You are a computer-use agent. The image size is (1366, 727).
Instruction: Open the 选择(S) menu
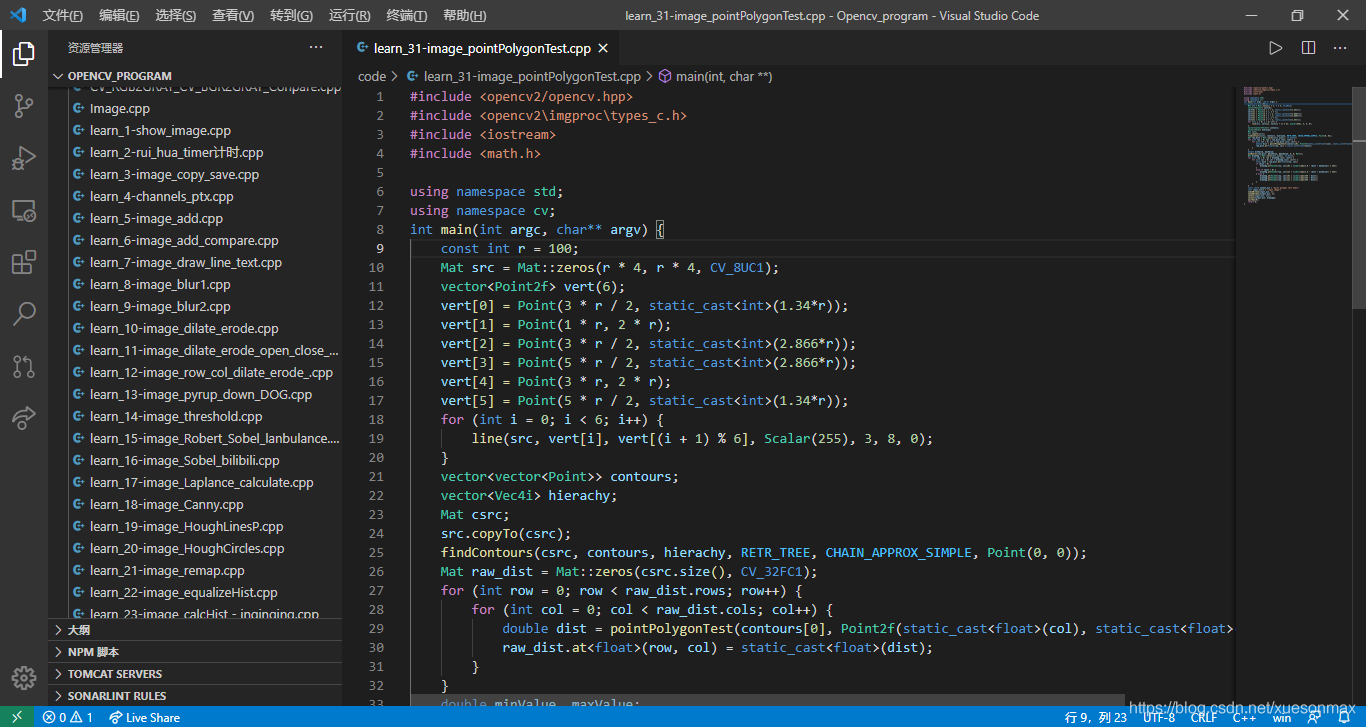coord(176,16)
